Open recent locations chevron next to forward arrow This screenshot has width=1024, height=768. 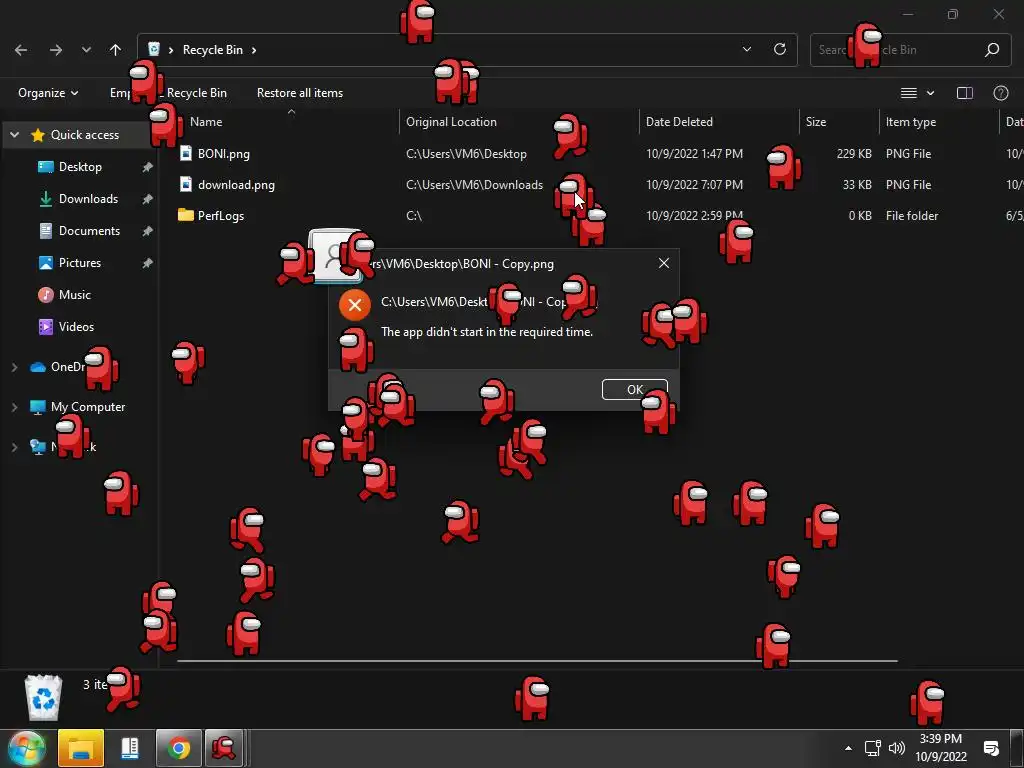tap(86, 50)
